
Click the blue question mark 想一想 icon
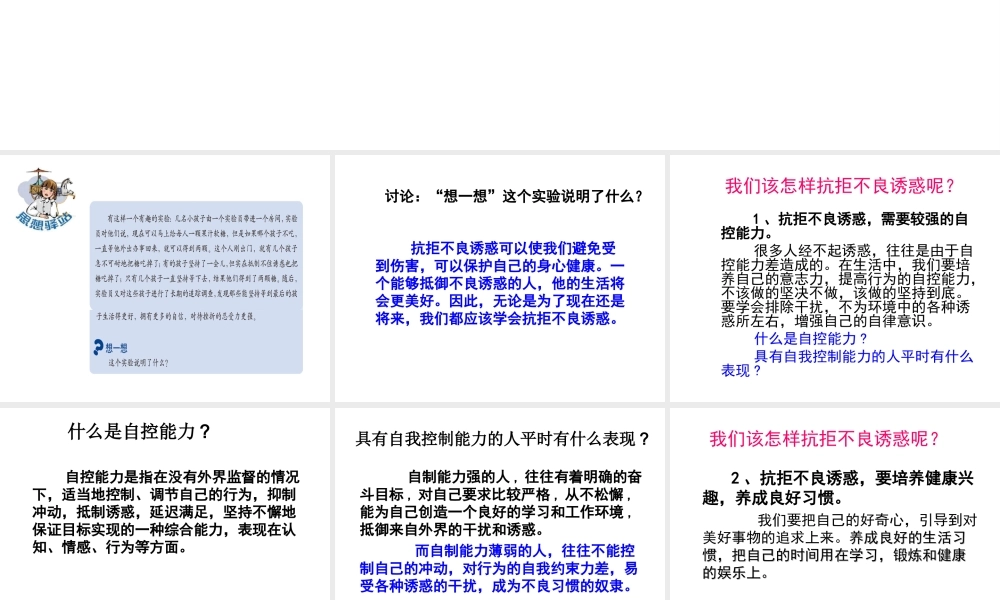click(x=98, y=346)
